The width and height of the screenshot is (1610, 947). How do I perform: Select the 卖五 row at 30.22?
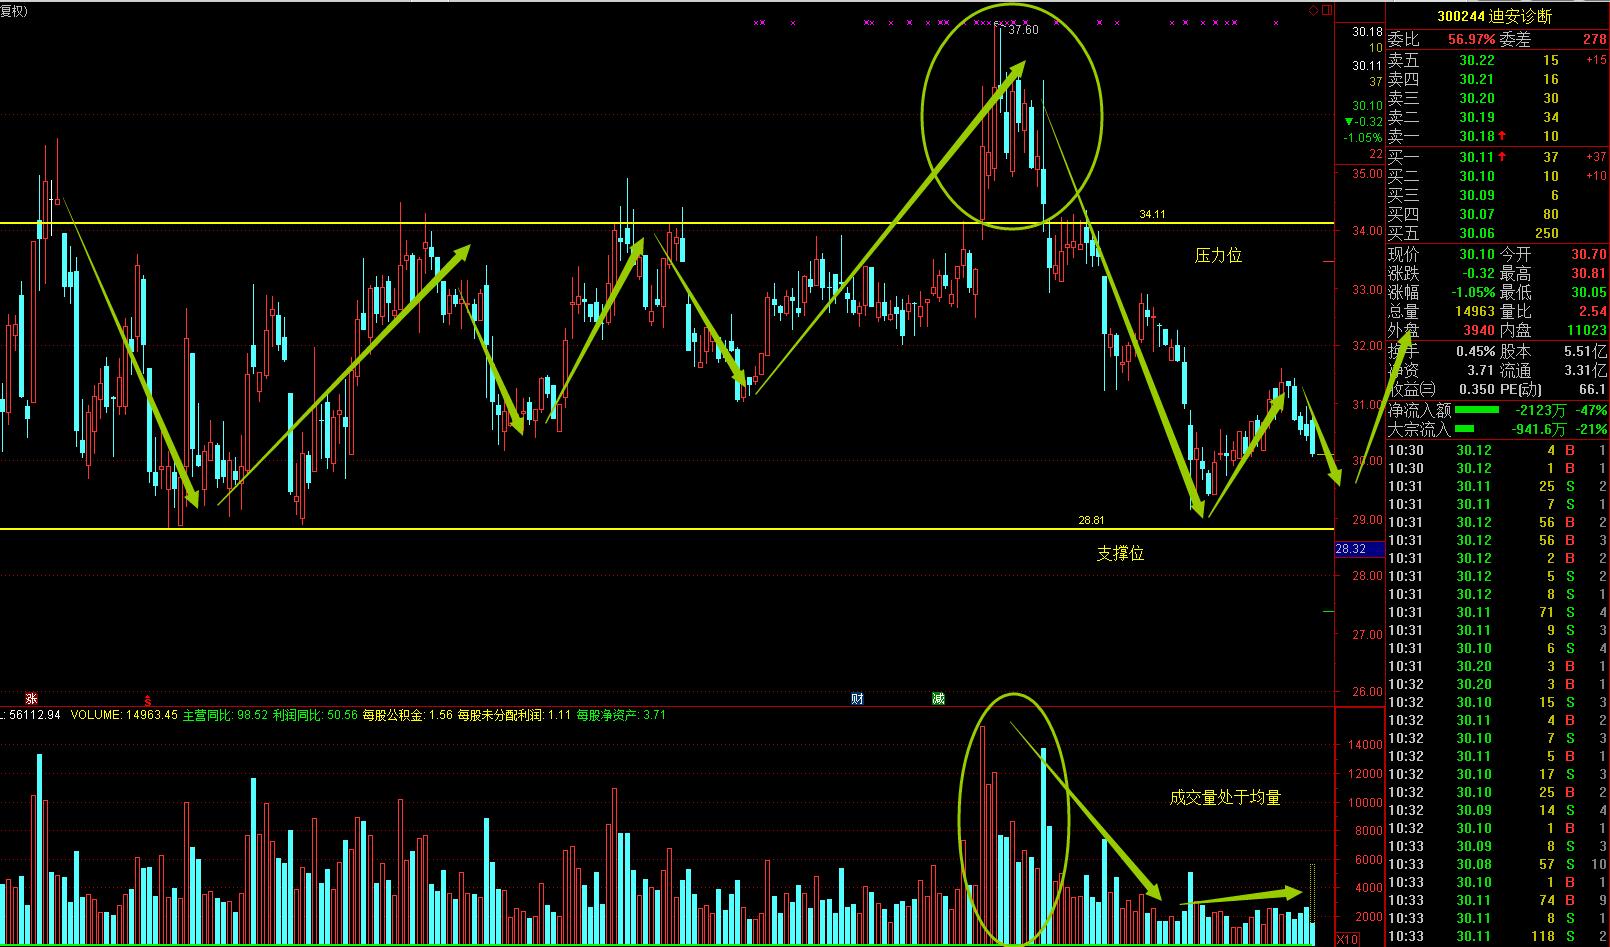(1497, 60)
